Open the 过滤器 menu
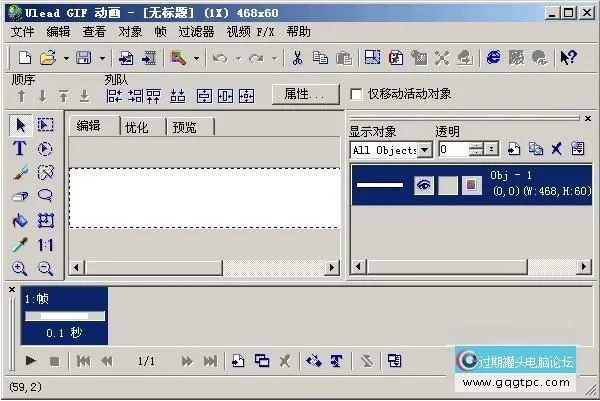 pos(195,31)
